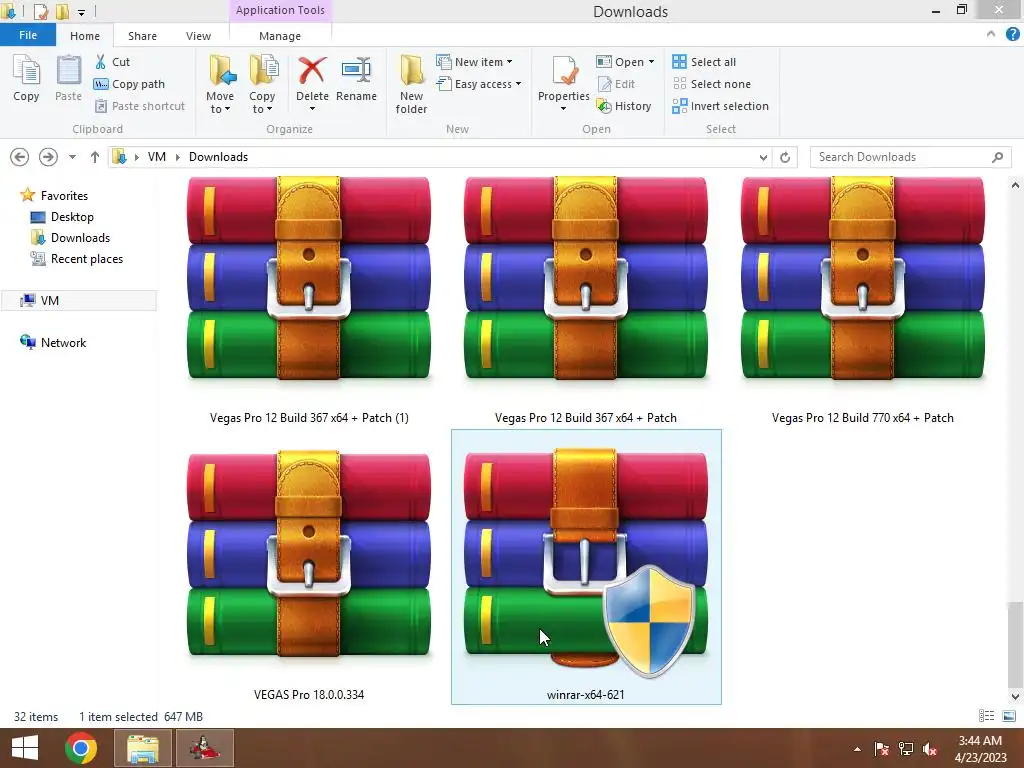Click the Copy icon in Clipboard group
This screenshot has height=768, width=1024.
tap(26, 78)
